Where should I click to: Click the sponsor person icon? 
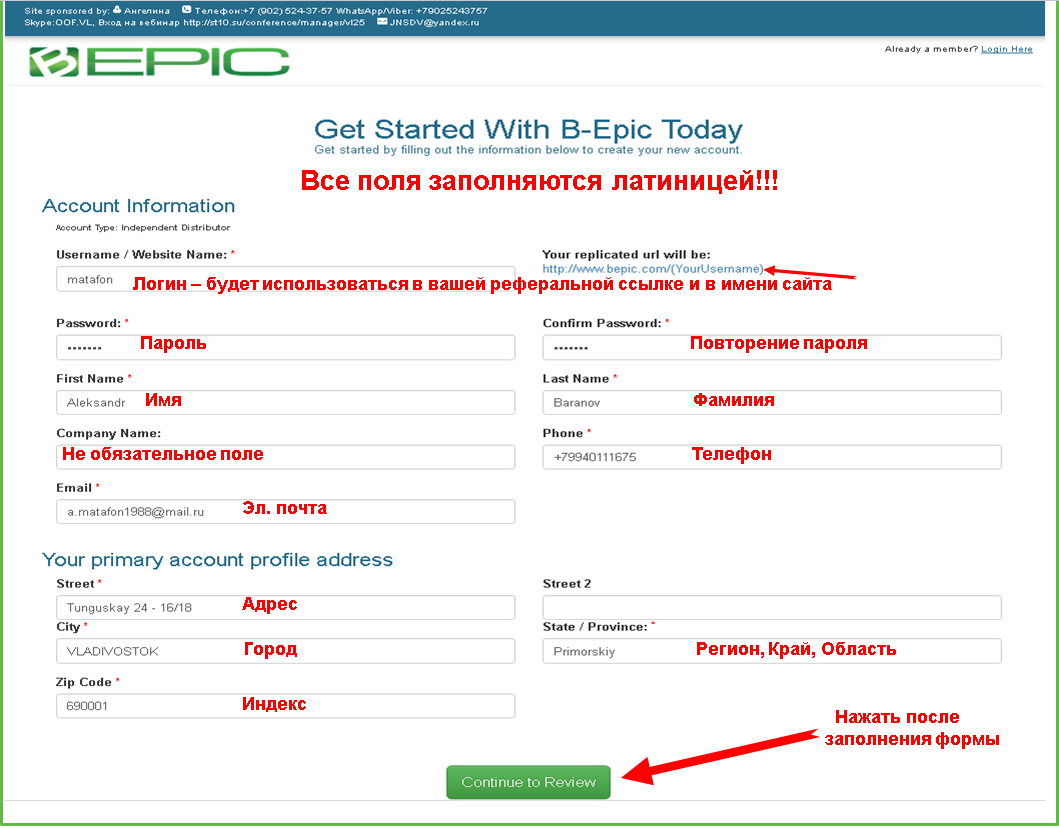(117, 9)
